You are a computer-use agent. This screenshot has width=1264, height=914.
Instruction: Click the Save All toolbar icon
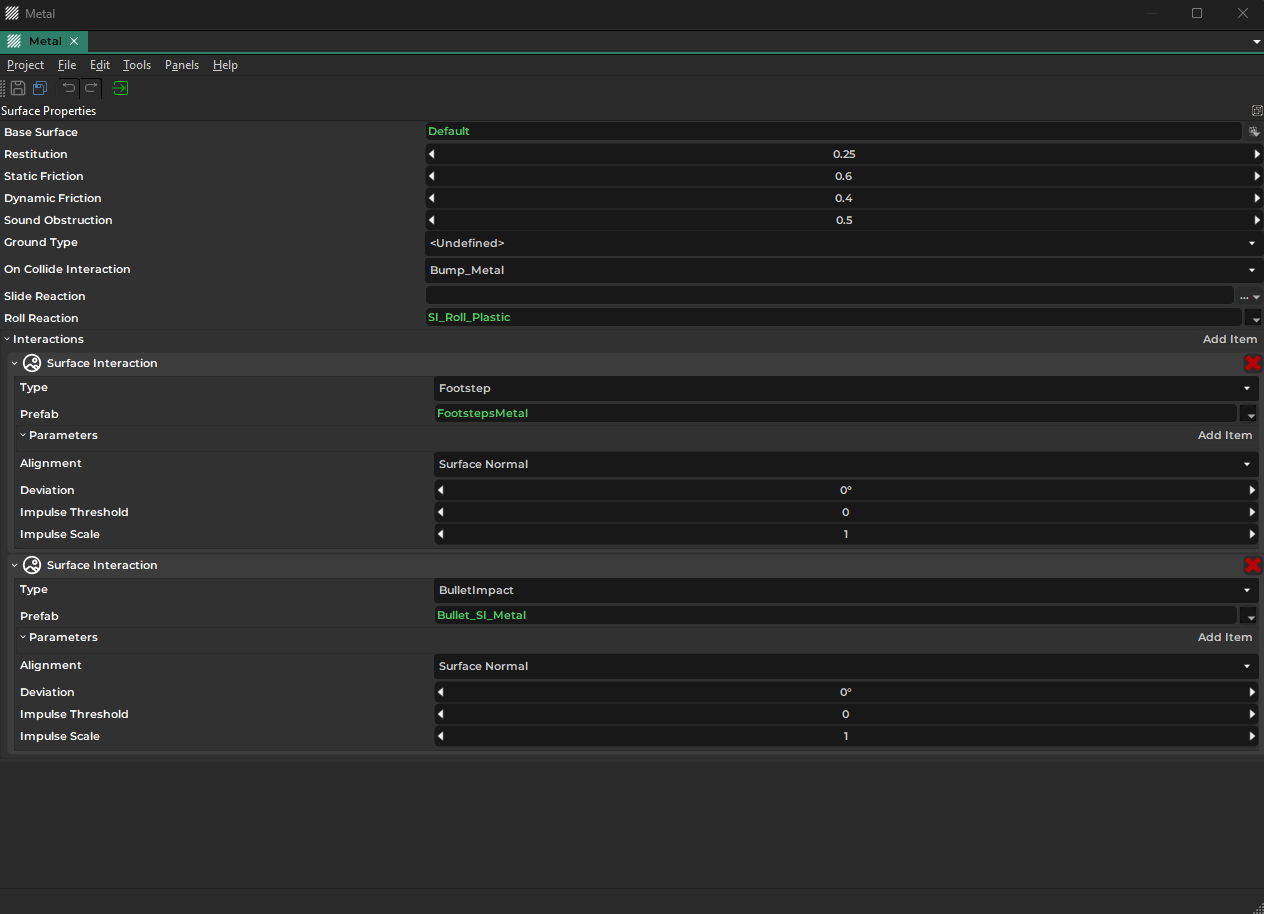tap(40, 88)
